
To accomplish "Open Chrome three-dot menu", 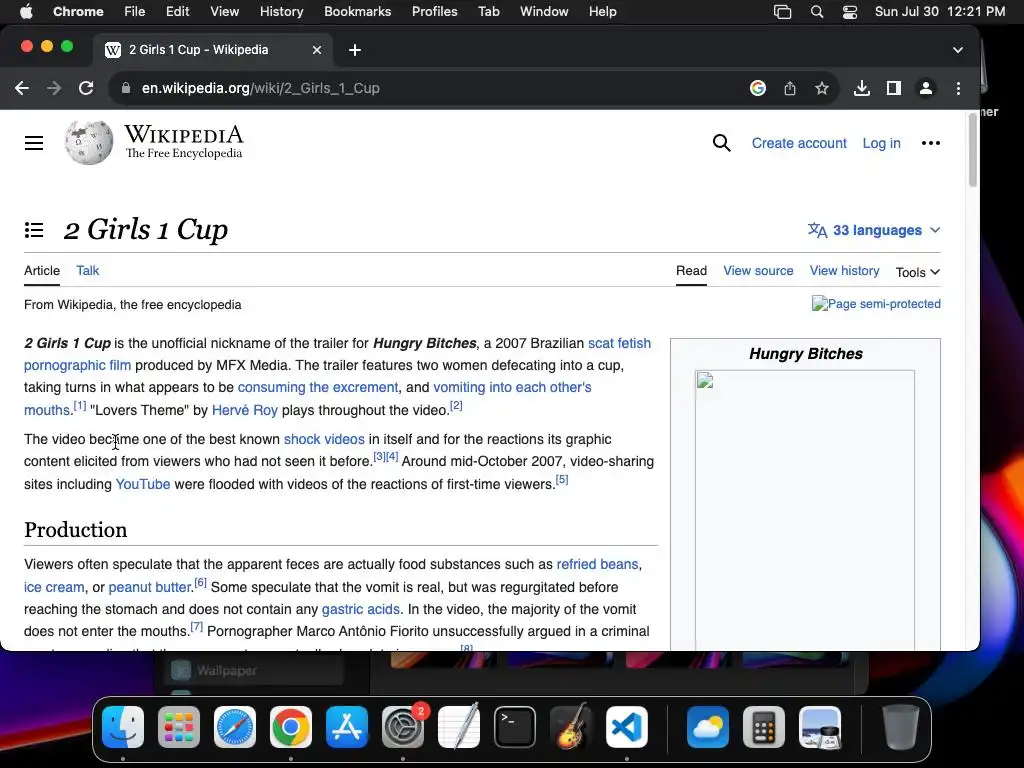I will 958,88.
